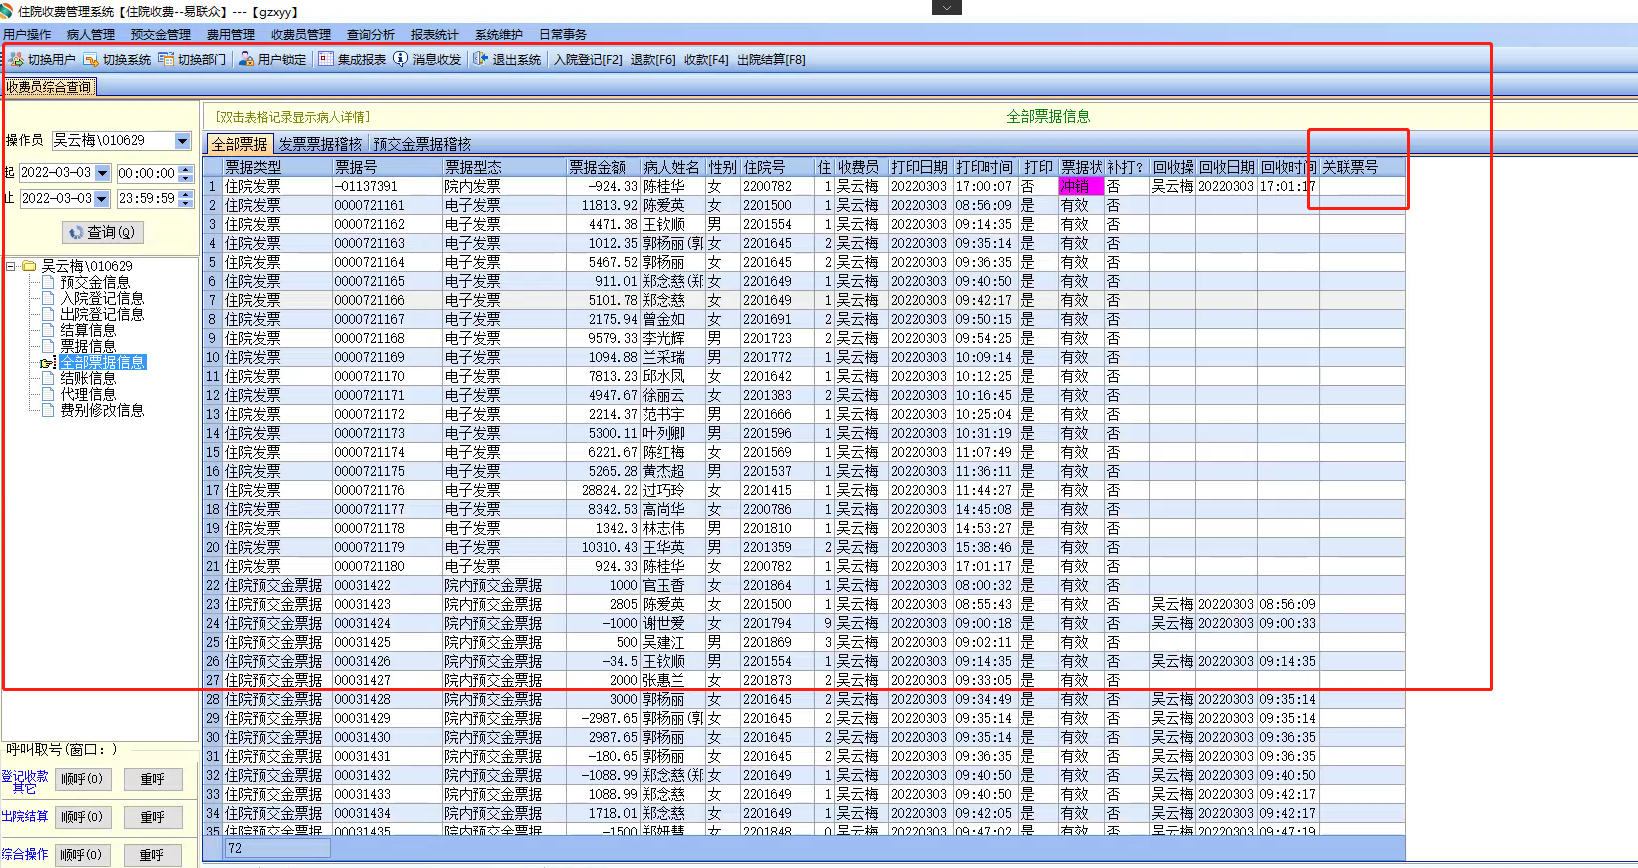Viewport: 1638px width, 868px height.
Task: Open the 系统维护 menu
Action: click(x=499, y=35)
